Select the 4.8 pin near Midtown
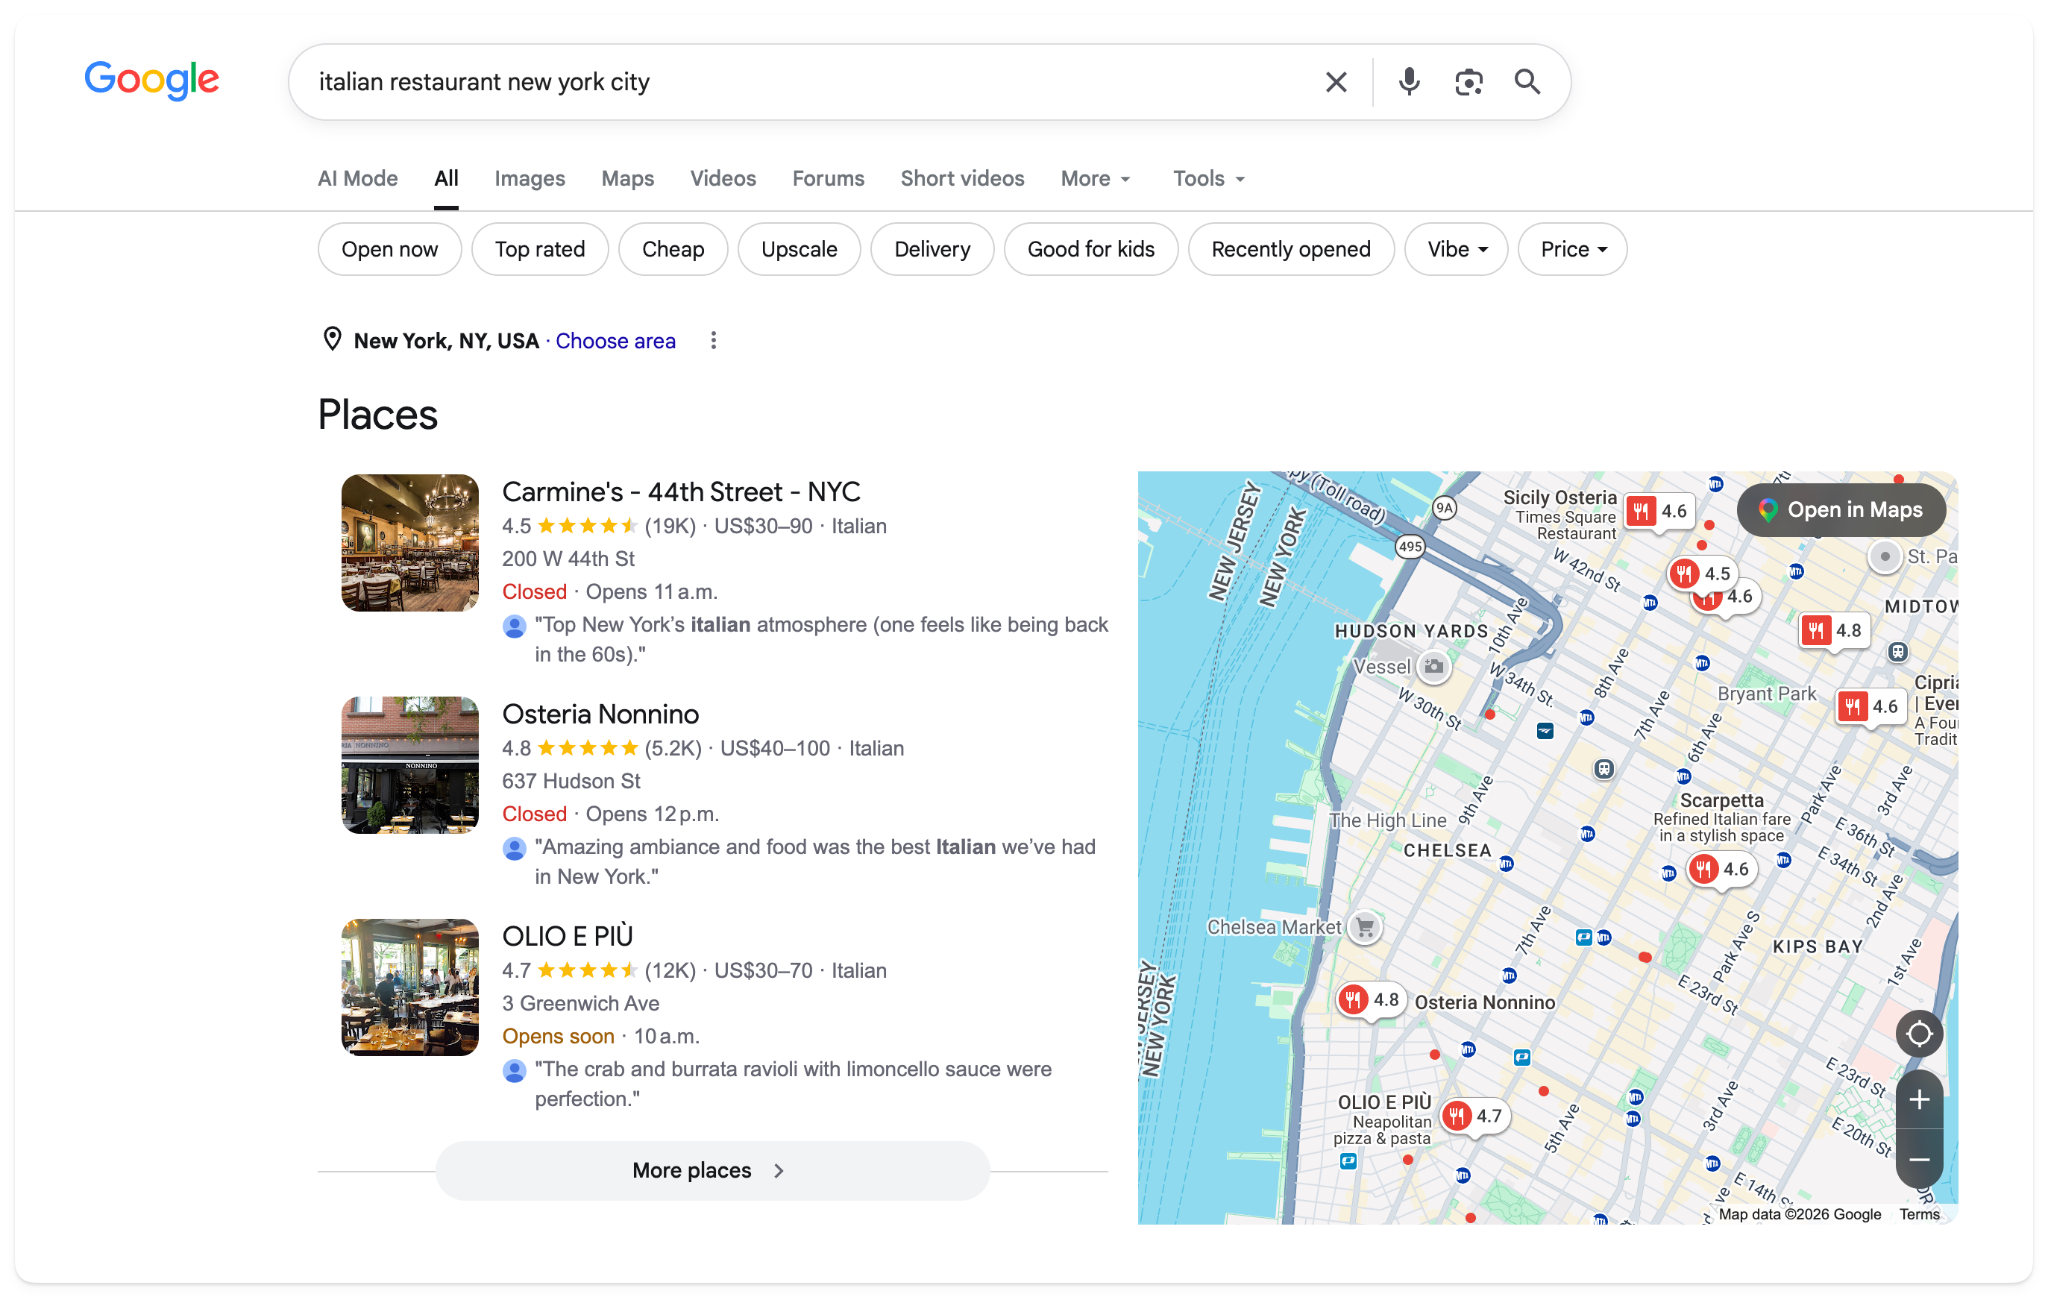 1834,631
